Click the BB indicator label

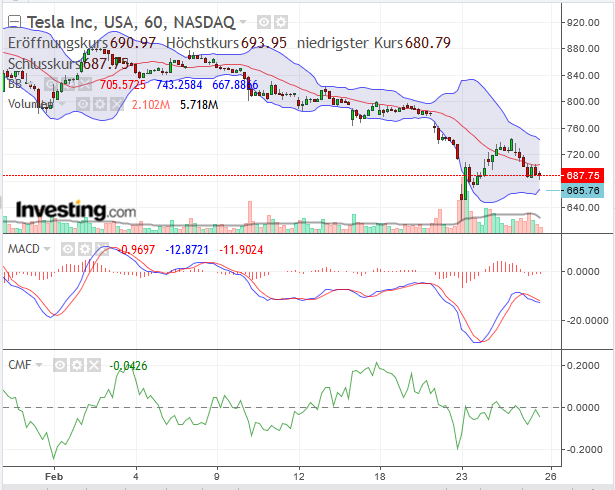coord(15,84)
